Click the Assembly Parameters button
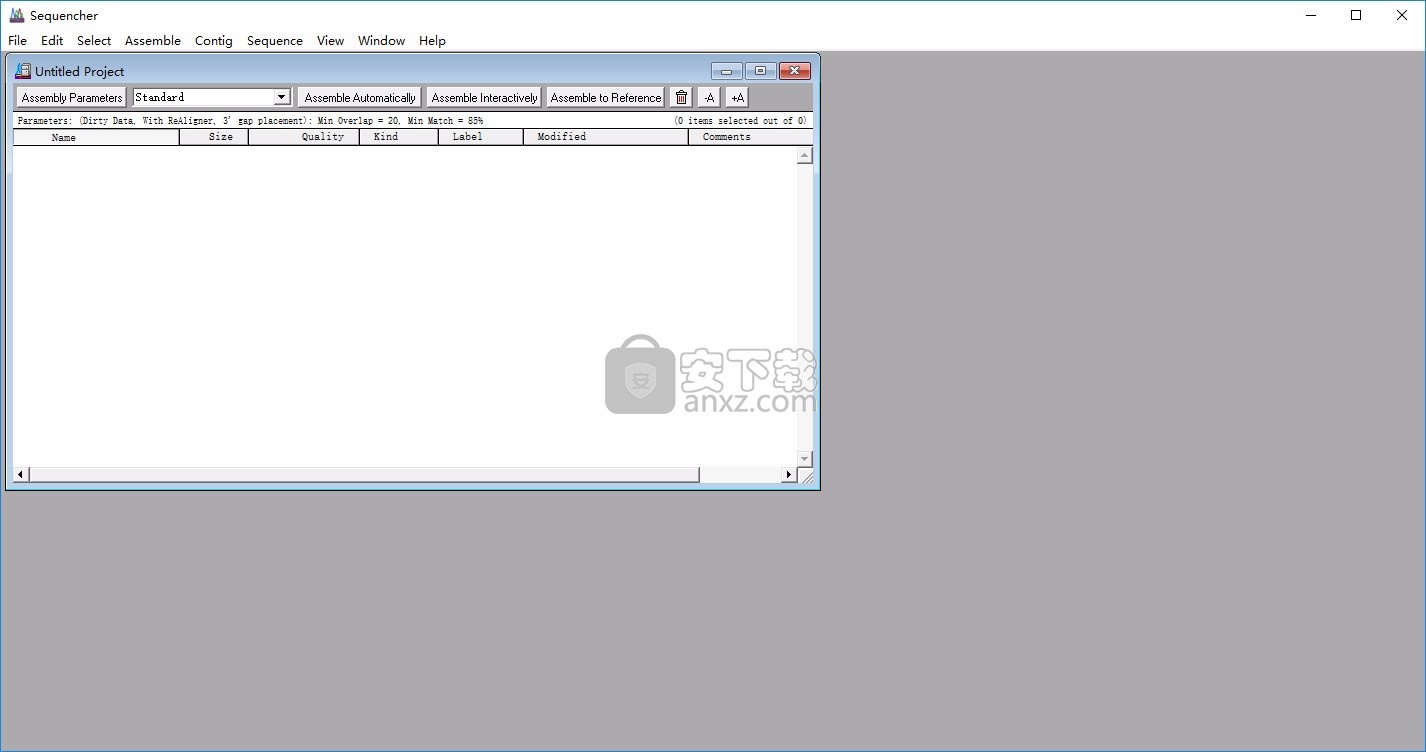The image size is (1426, 752). 72,97
